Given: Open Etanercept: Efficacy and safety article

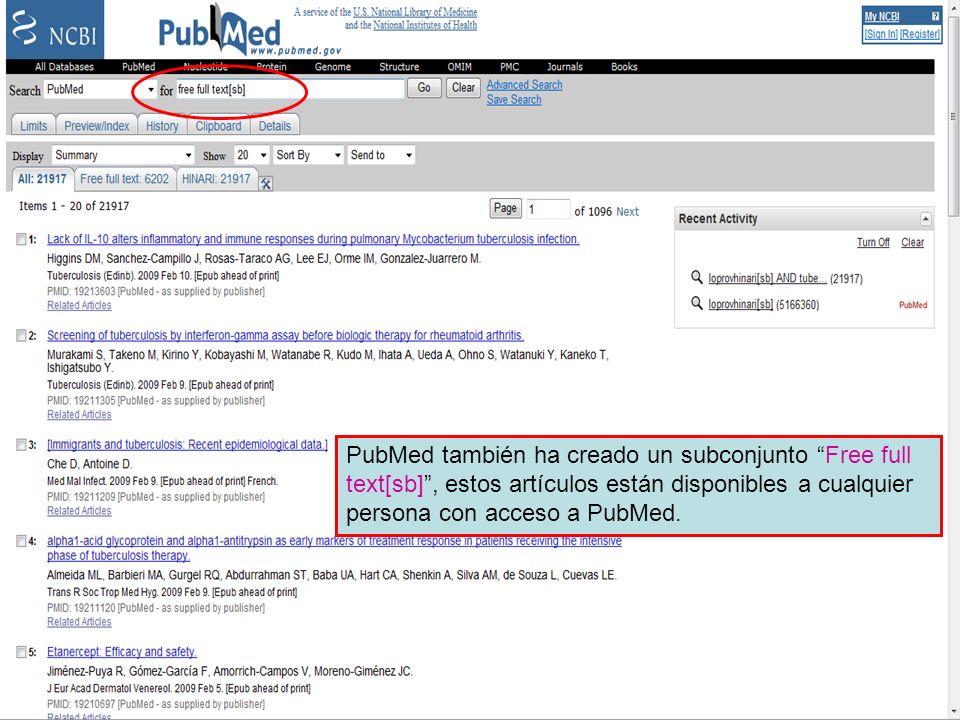Looking at the screenshot, I should point(122,652).
